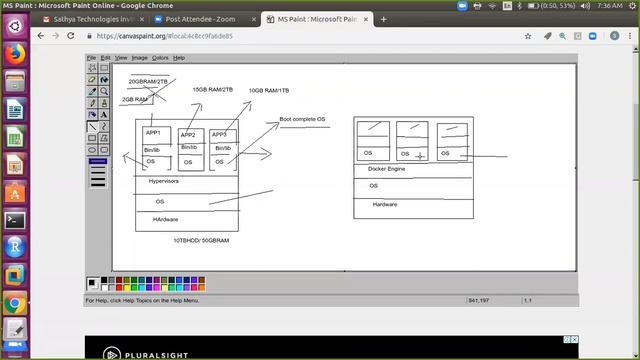Go forward in Chrome history
Screen dimensions: 640x360
coord(56,36)
